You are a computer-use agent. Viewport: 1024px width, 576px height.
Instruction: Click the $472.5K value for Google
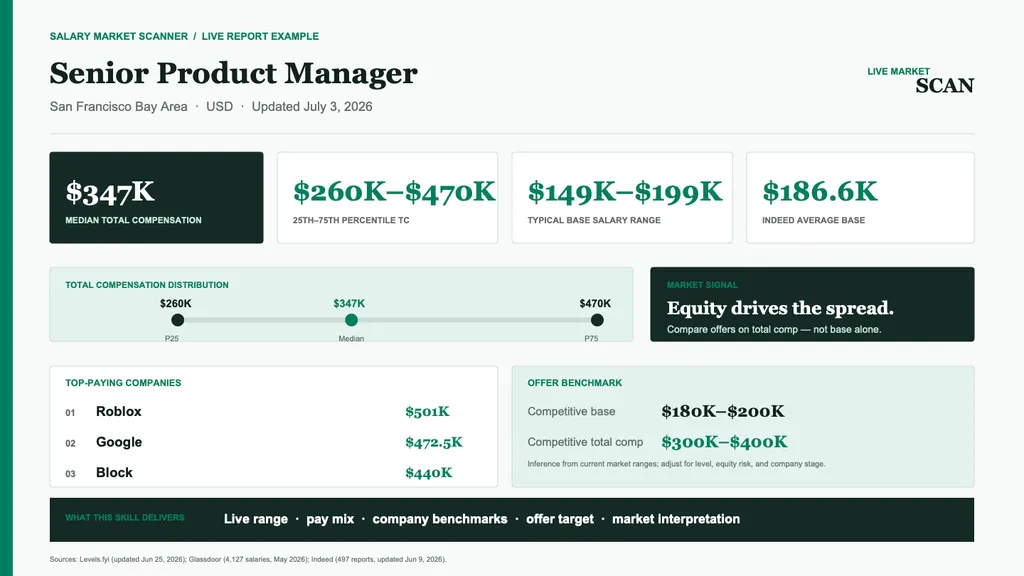[x=434, y=442]
